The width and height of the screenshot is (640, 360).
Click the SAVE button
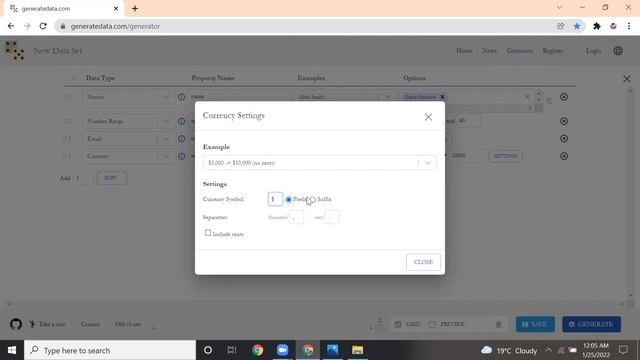tap(535, 324)
